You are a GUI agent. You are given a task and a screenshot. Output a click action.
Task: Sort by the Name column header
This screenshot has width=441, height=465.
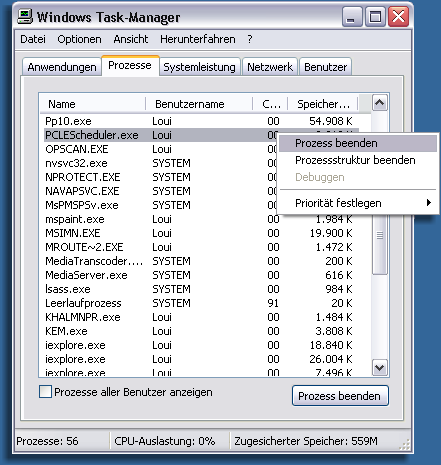coord(93,104)
